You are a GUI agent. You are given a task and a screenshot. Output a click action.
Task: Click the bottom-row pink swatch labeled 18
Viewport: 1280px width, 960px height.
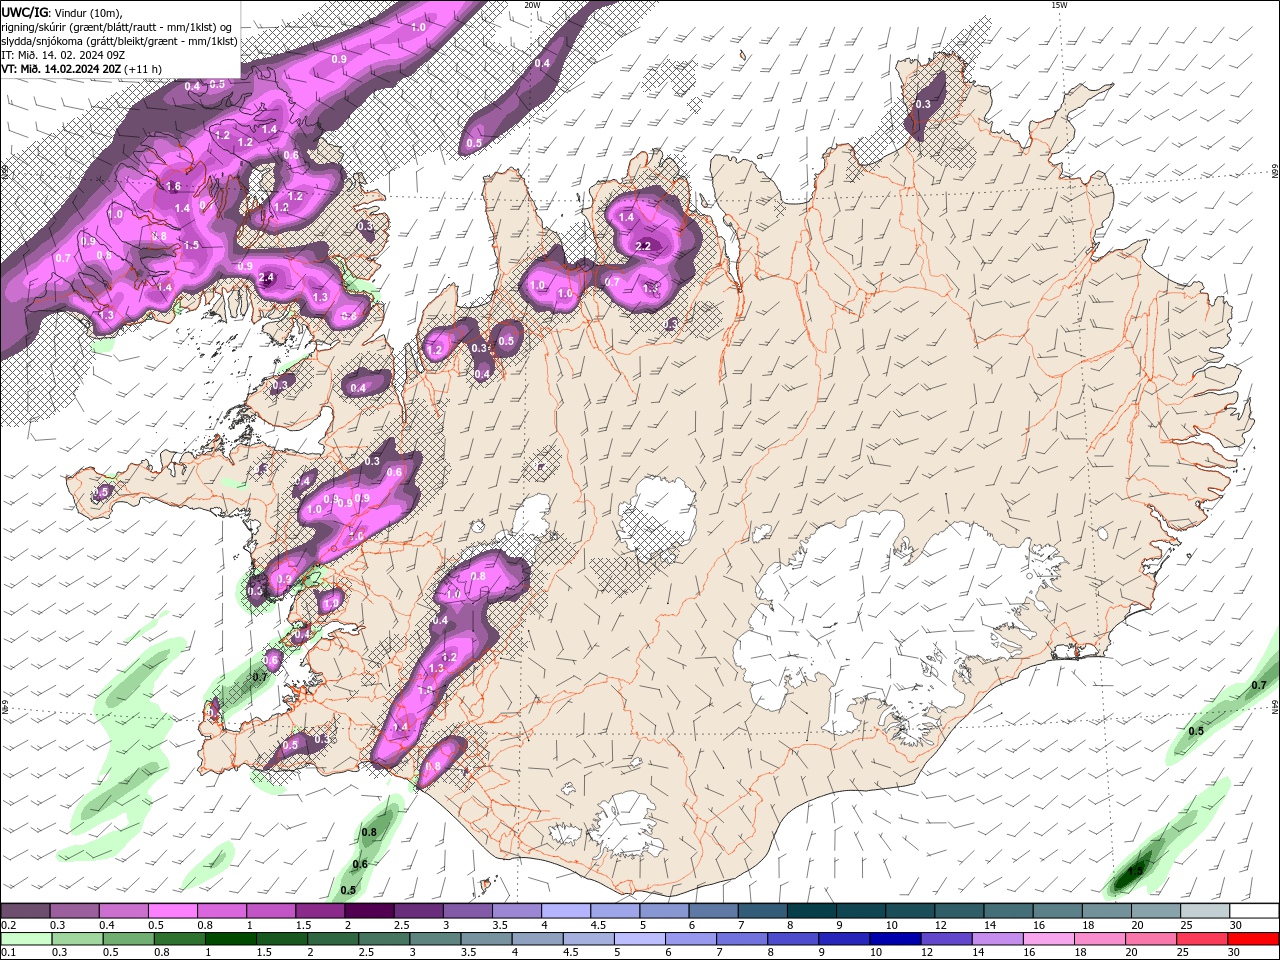tap(1100, 939)
